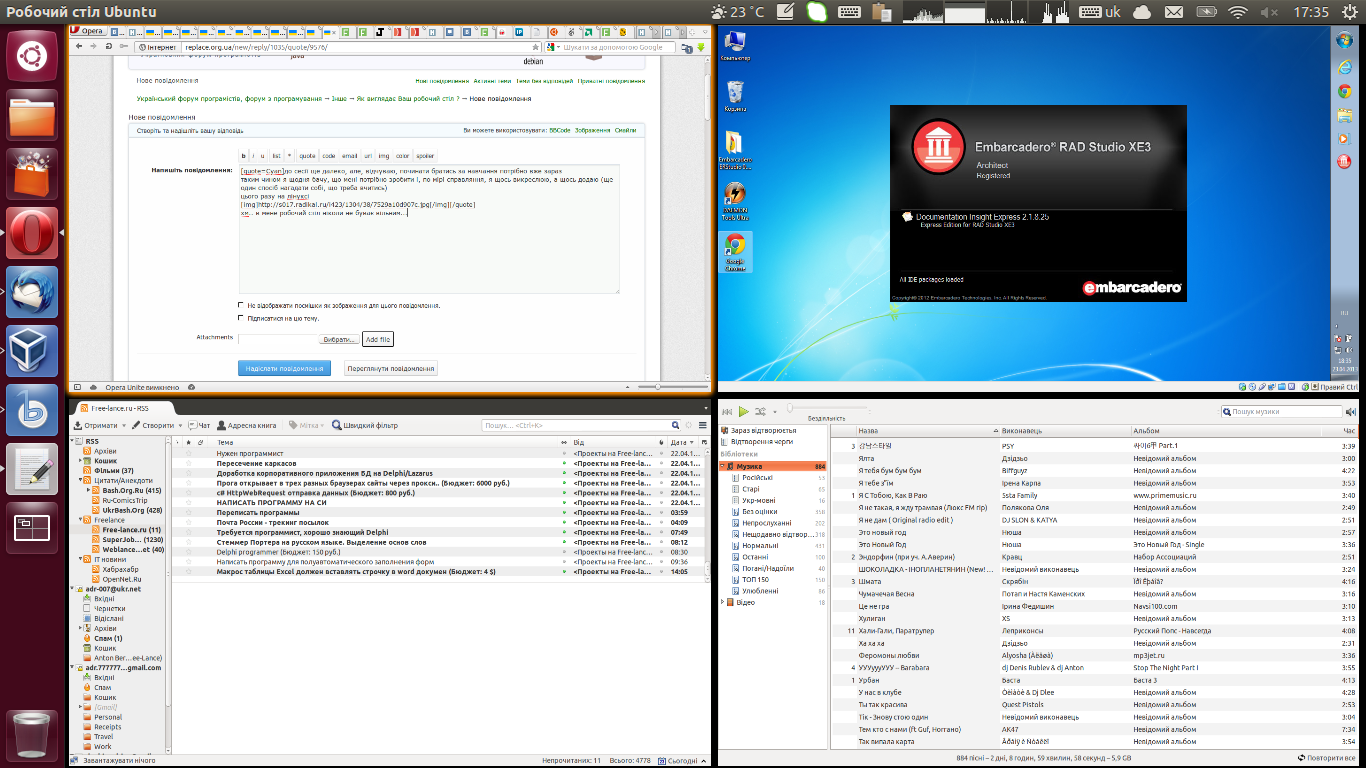Open the Отримати button dropdown arrow

tap(124, 425)
